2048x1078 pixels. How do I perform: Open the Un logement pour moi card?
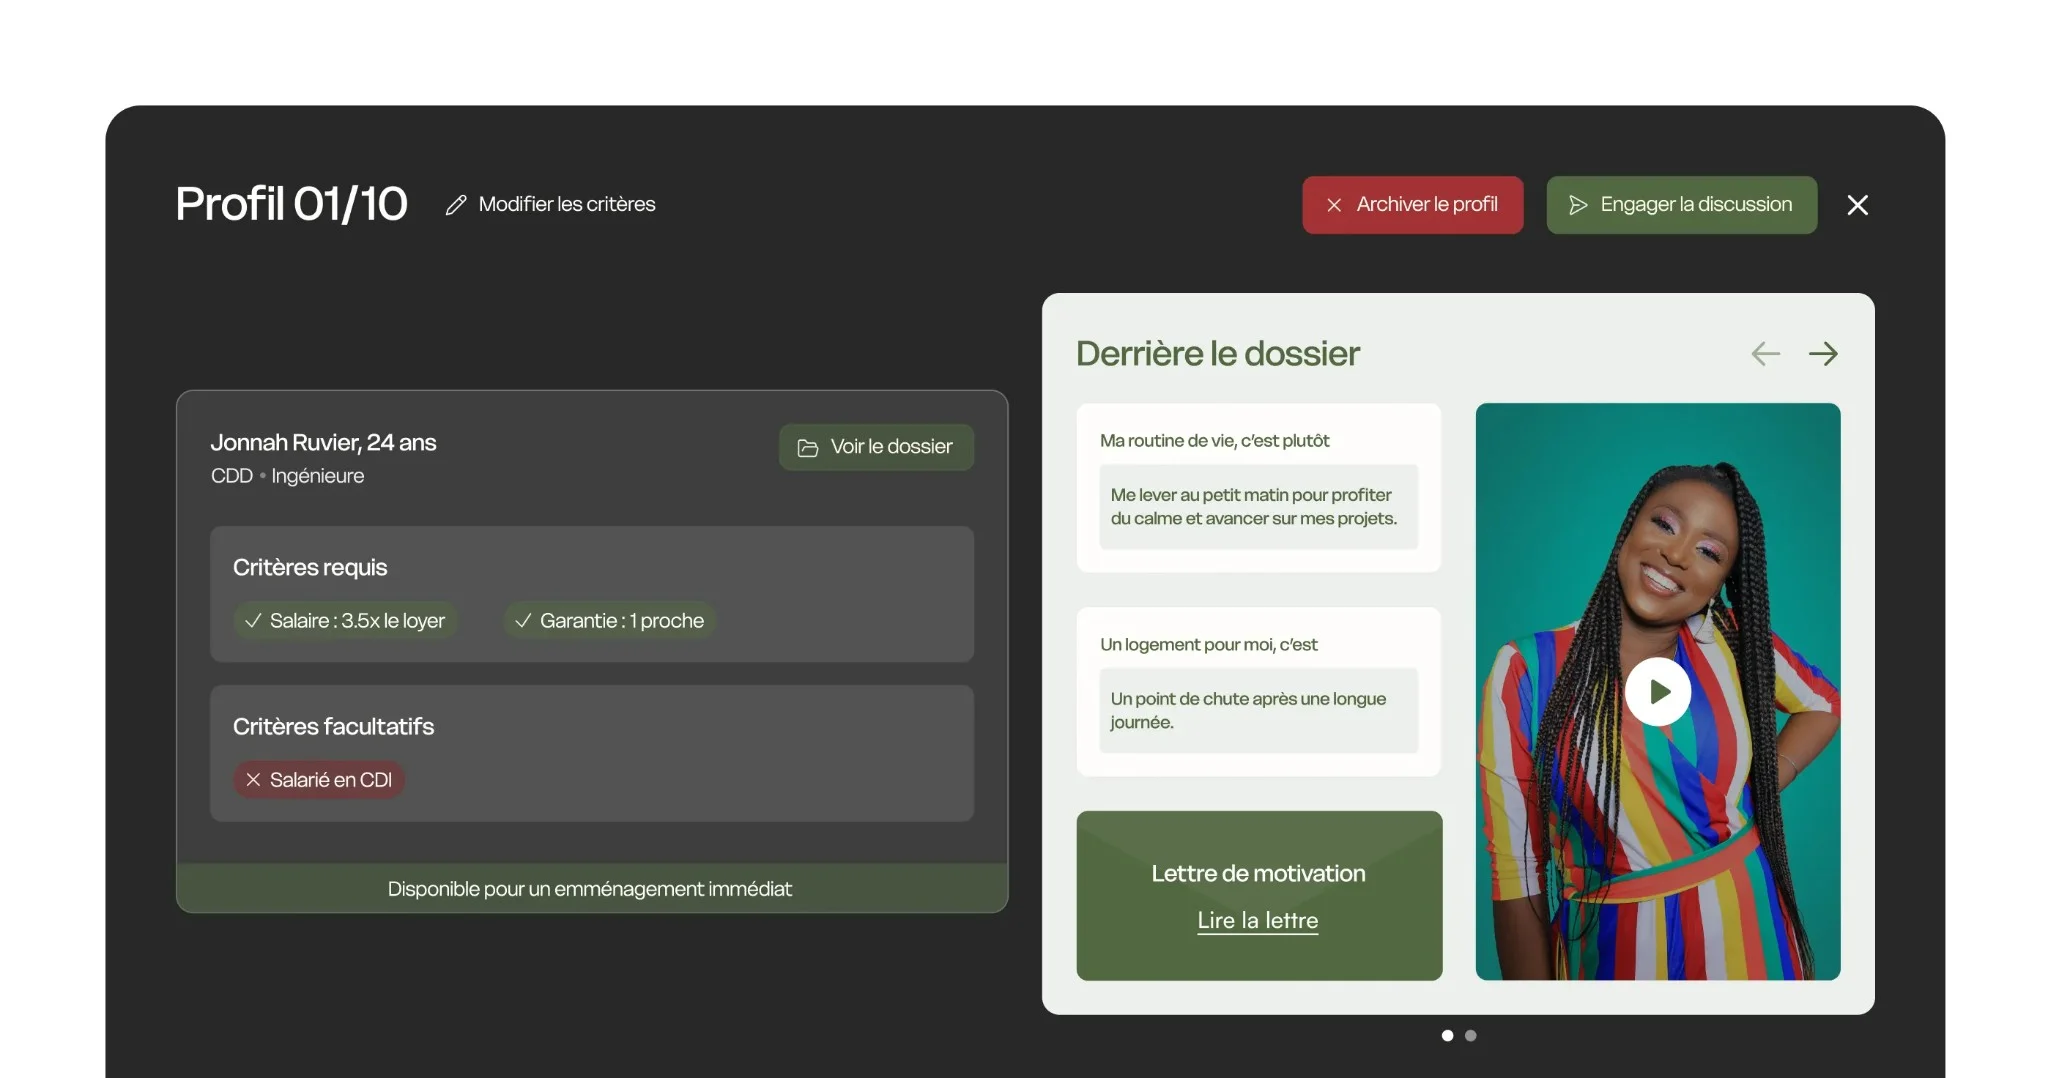[1258, 692]
